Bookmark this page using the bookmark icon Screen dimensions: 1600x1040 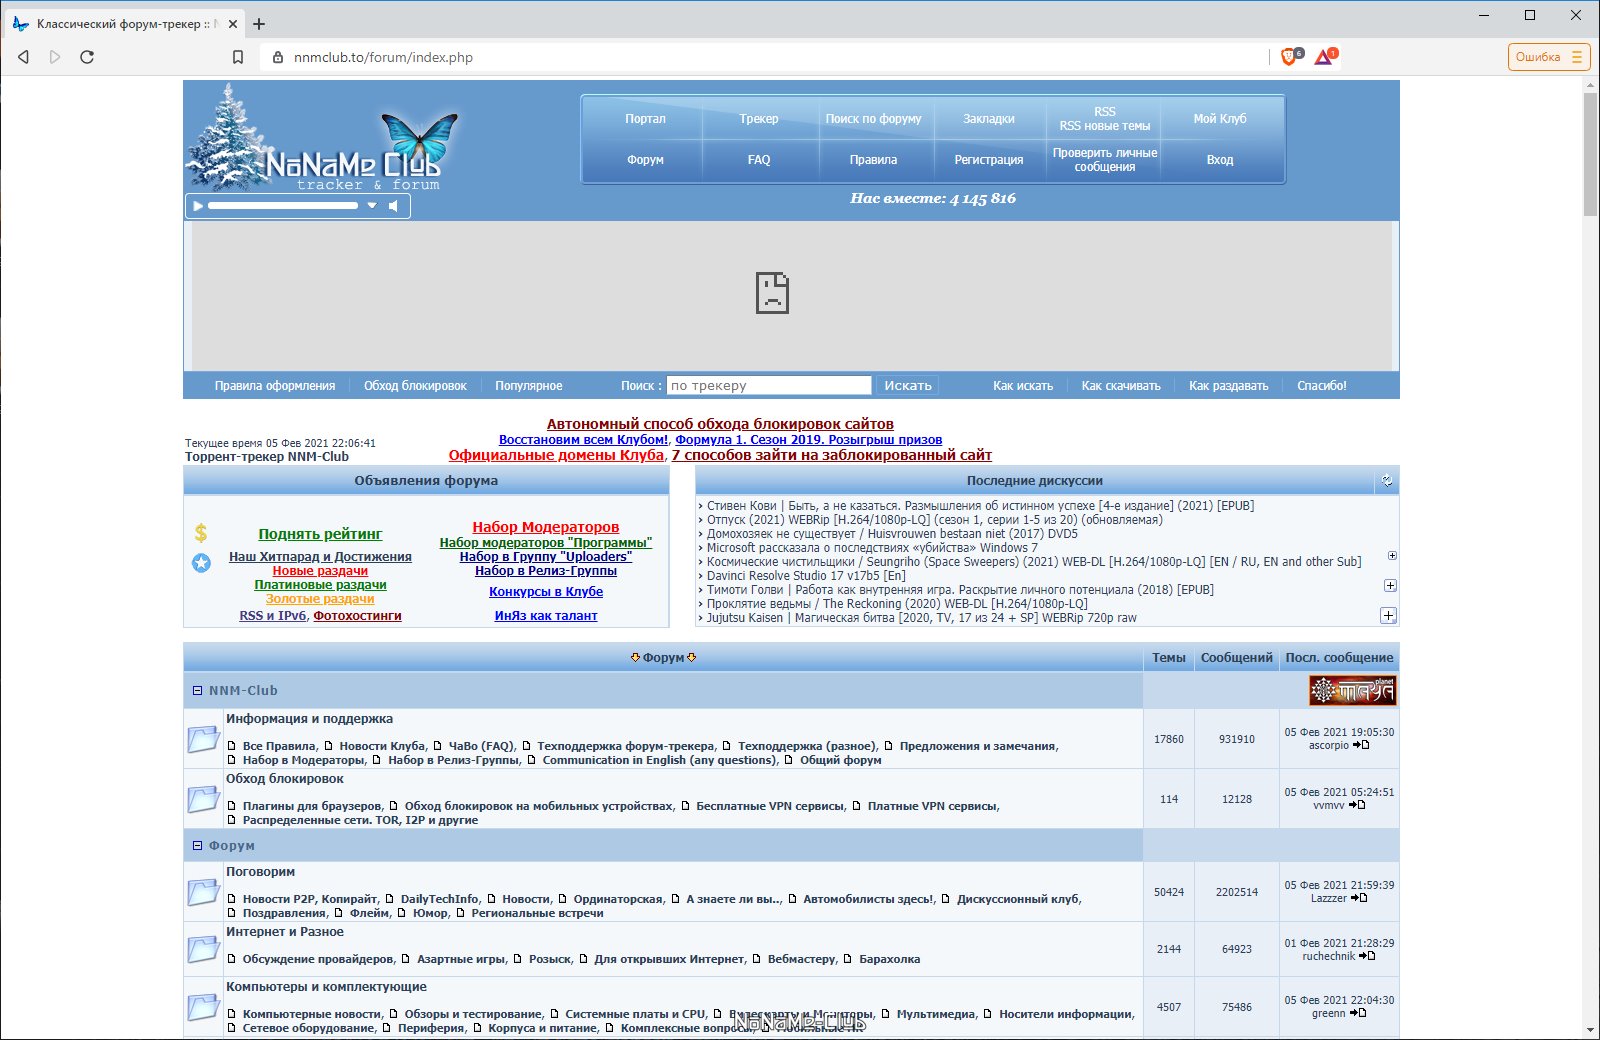(x=238, y=57)
